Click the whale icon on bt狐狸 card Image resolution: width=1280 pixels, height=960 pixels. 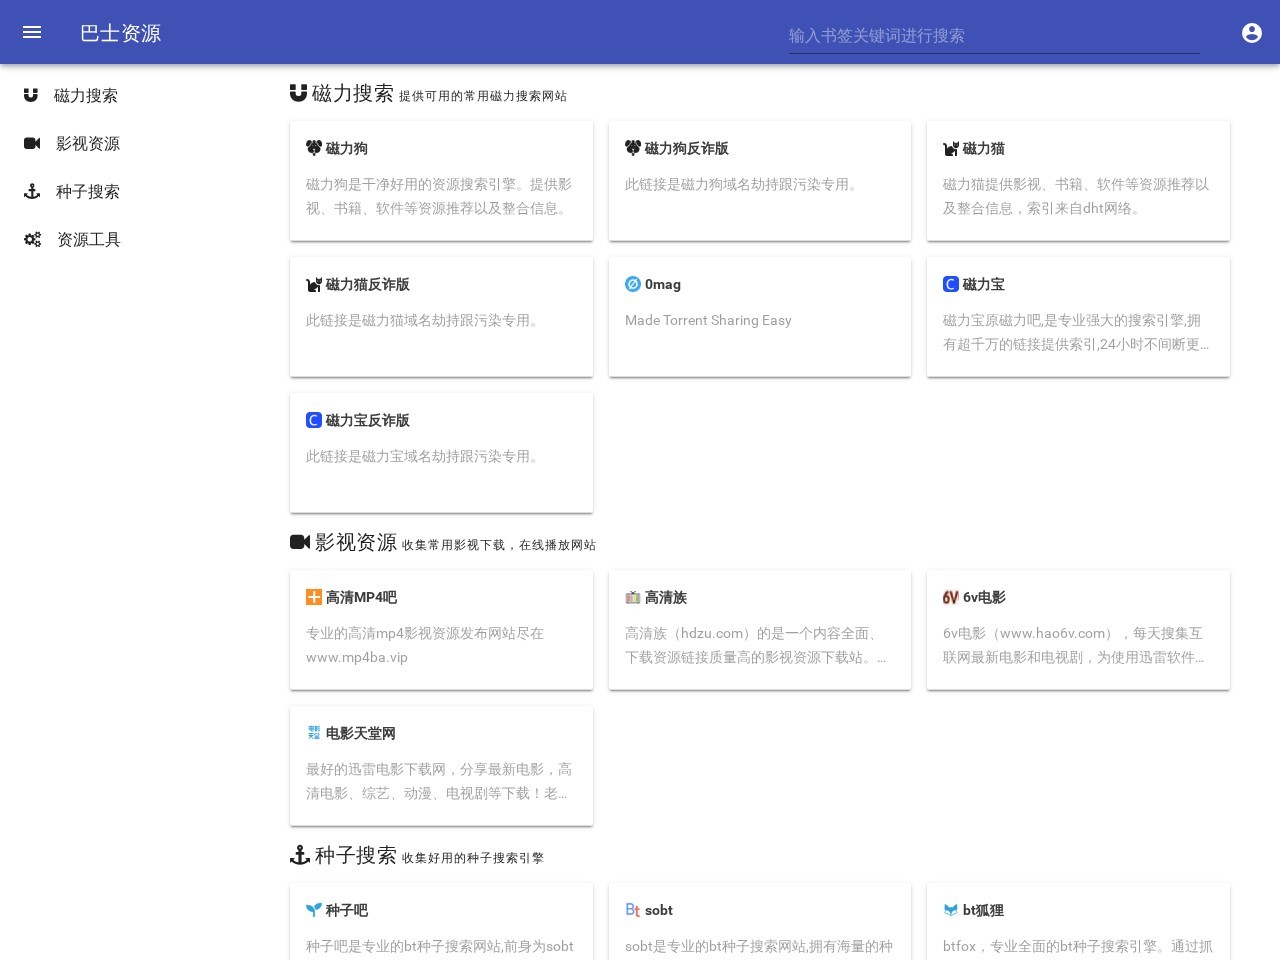click(x=950, y=910)
